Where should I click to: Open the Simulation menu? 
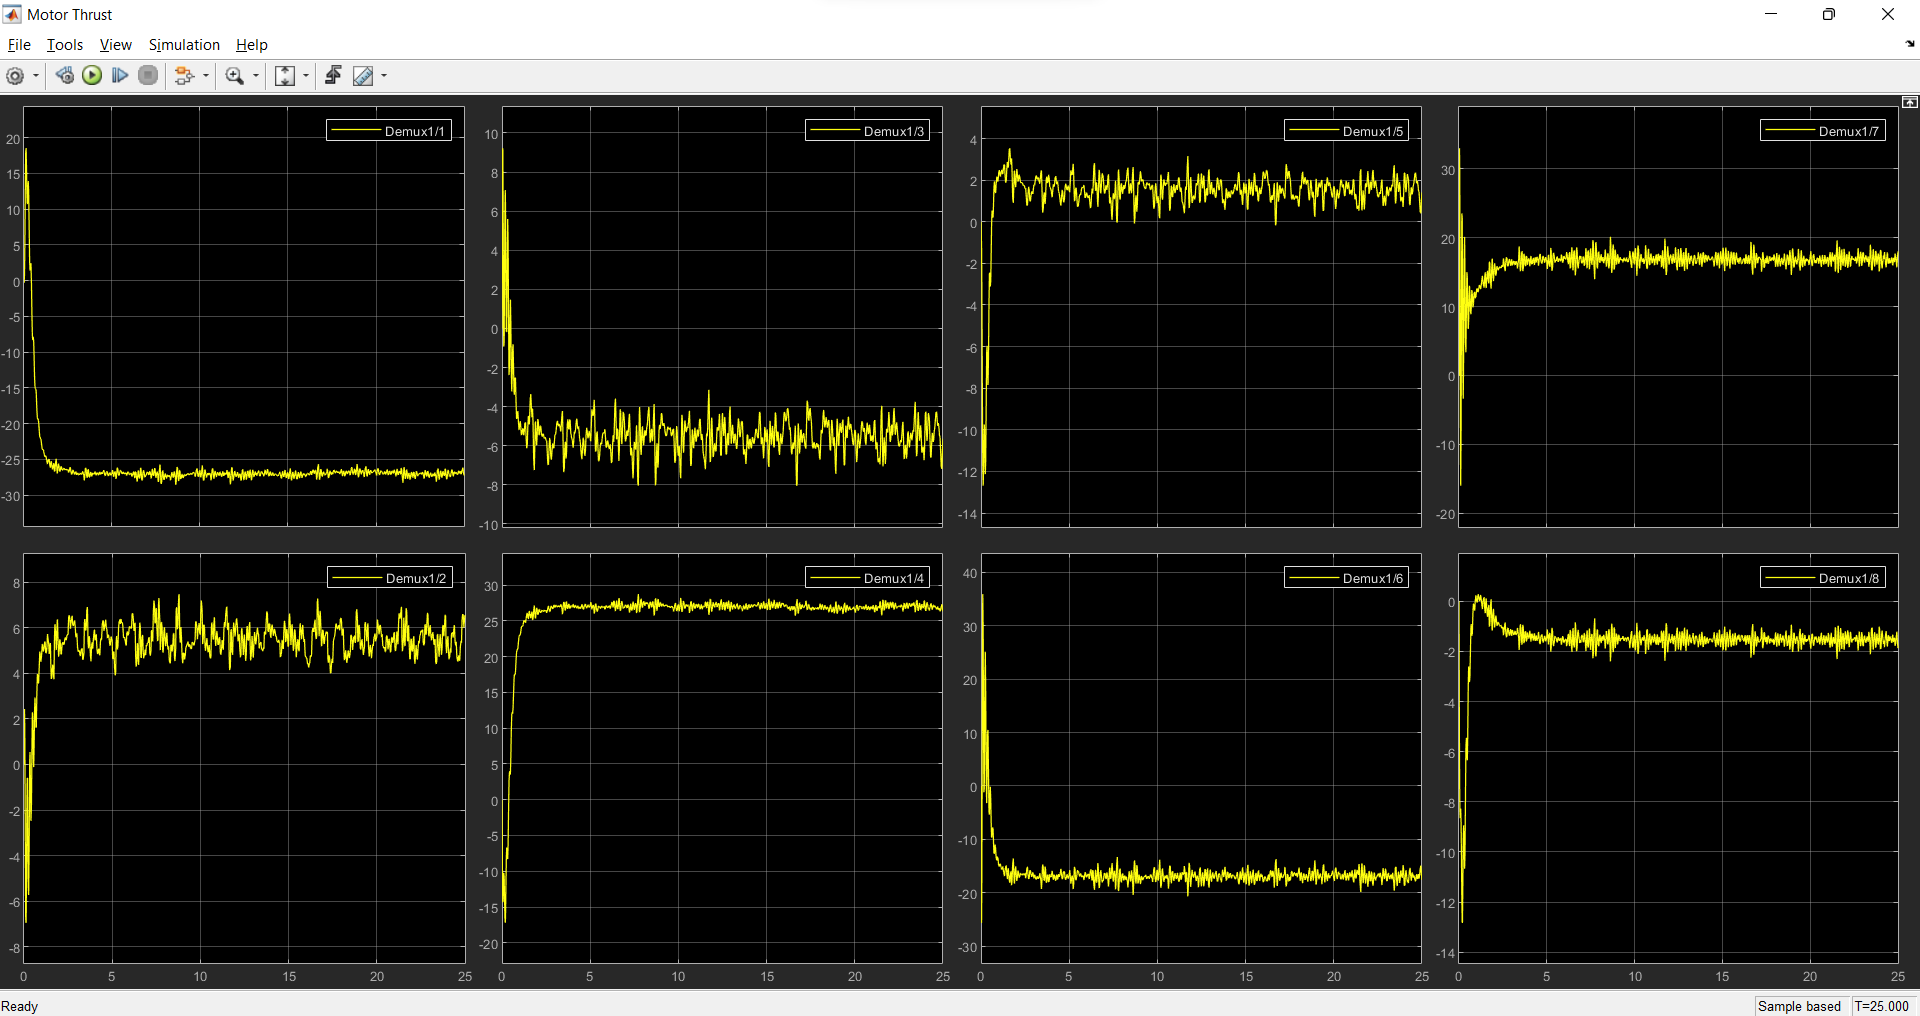tap(184, 45)
